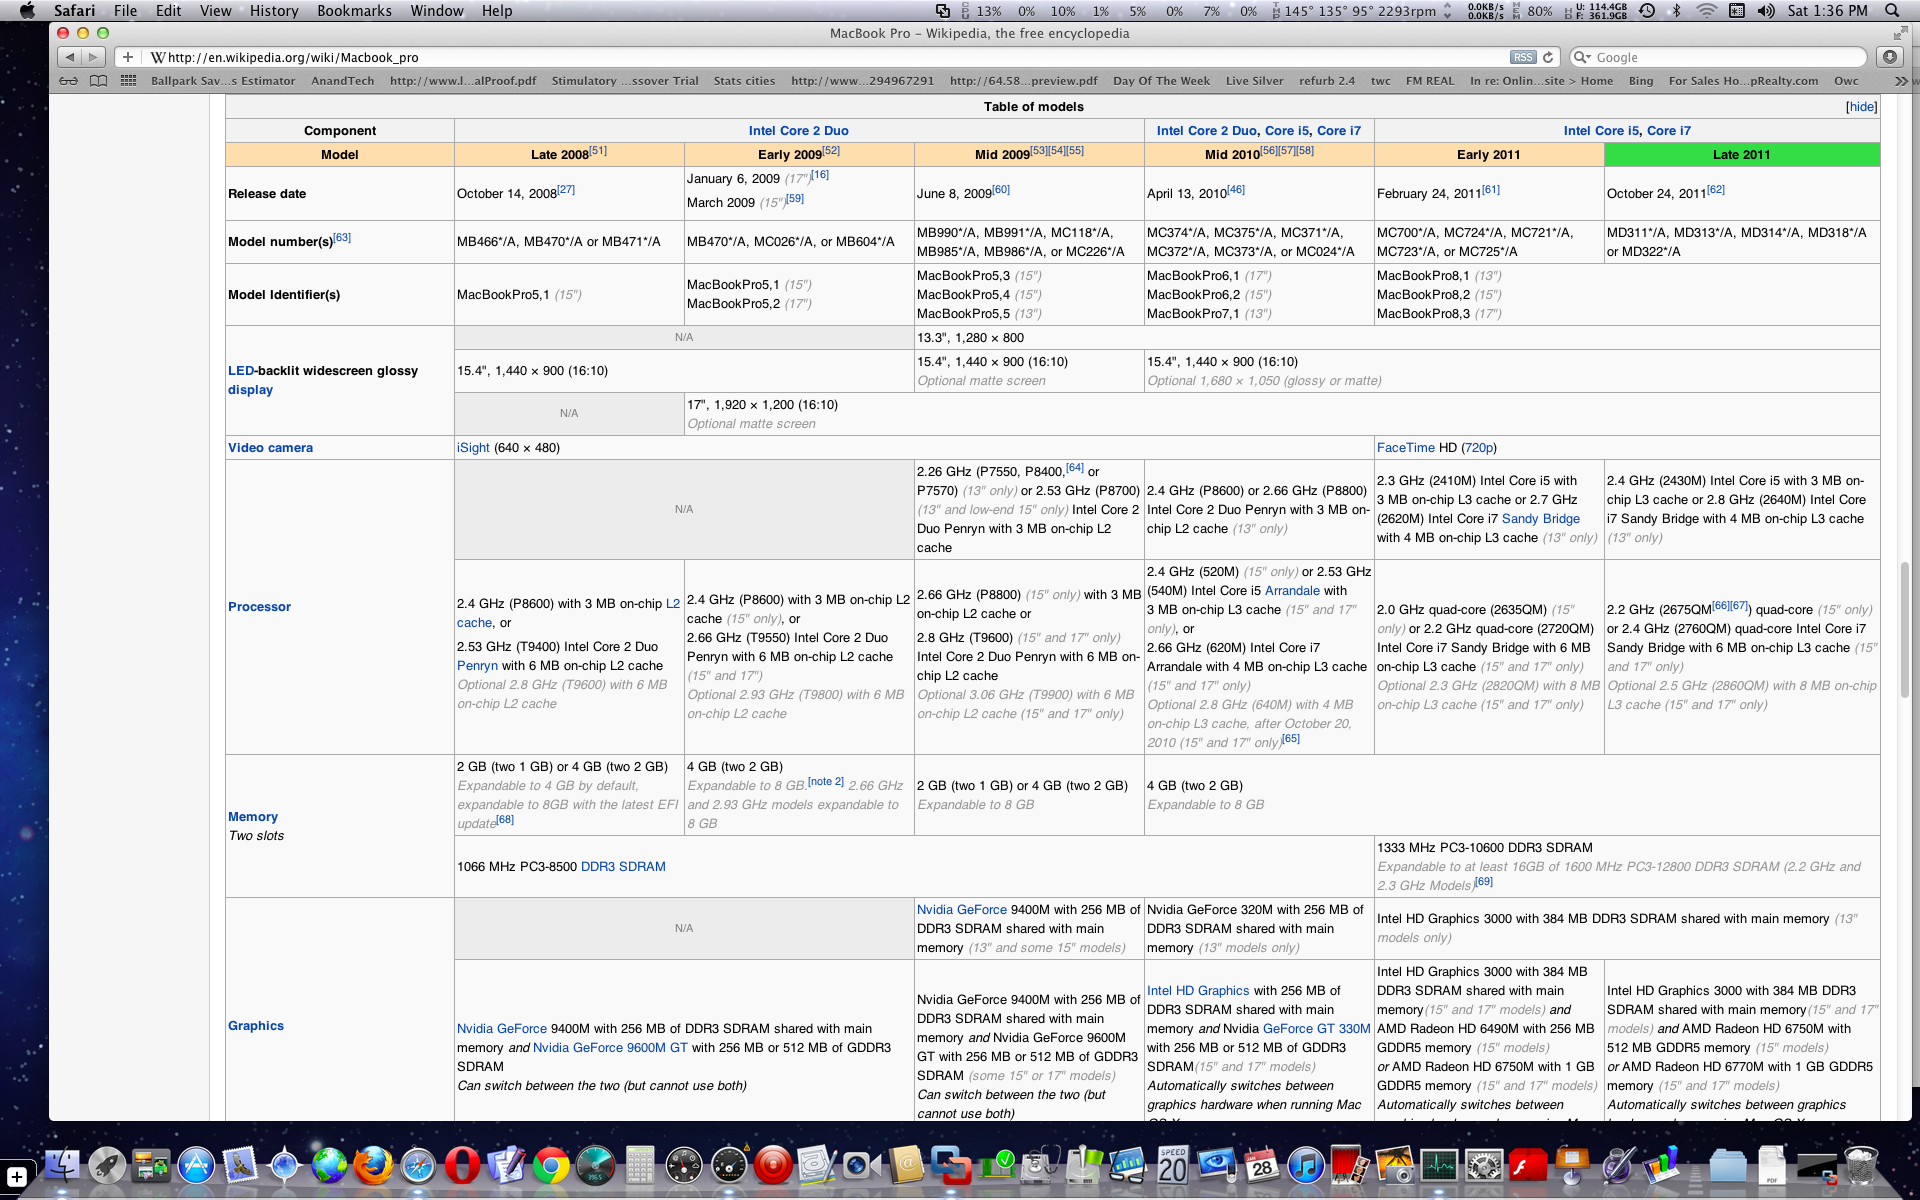1920x1200 pixels.
Task: Open the Wi-Fi status menu icon
Action: click(x=1706, y=11)
